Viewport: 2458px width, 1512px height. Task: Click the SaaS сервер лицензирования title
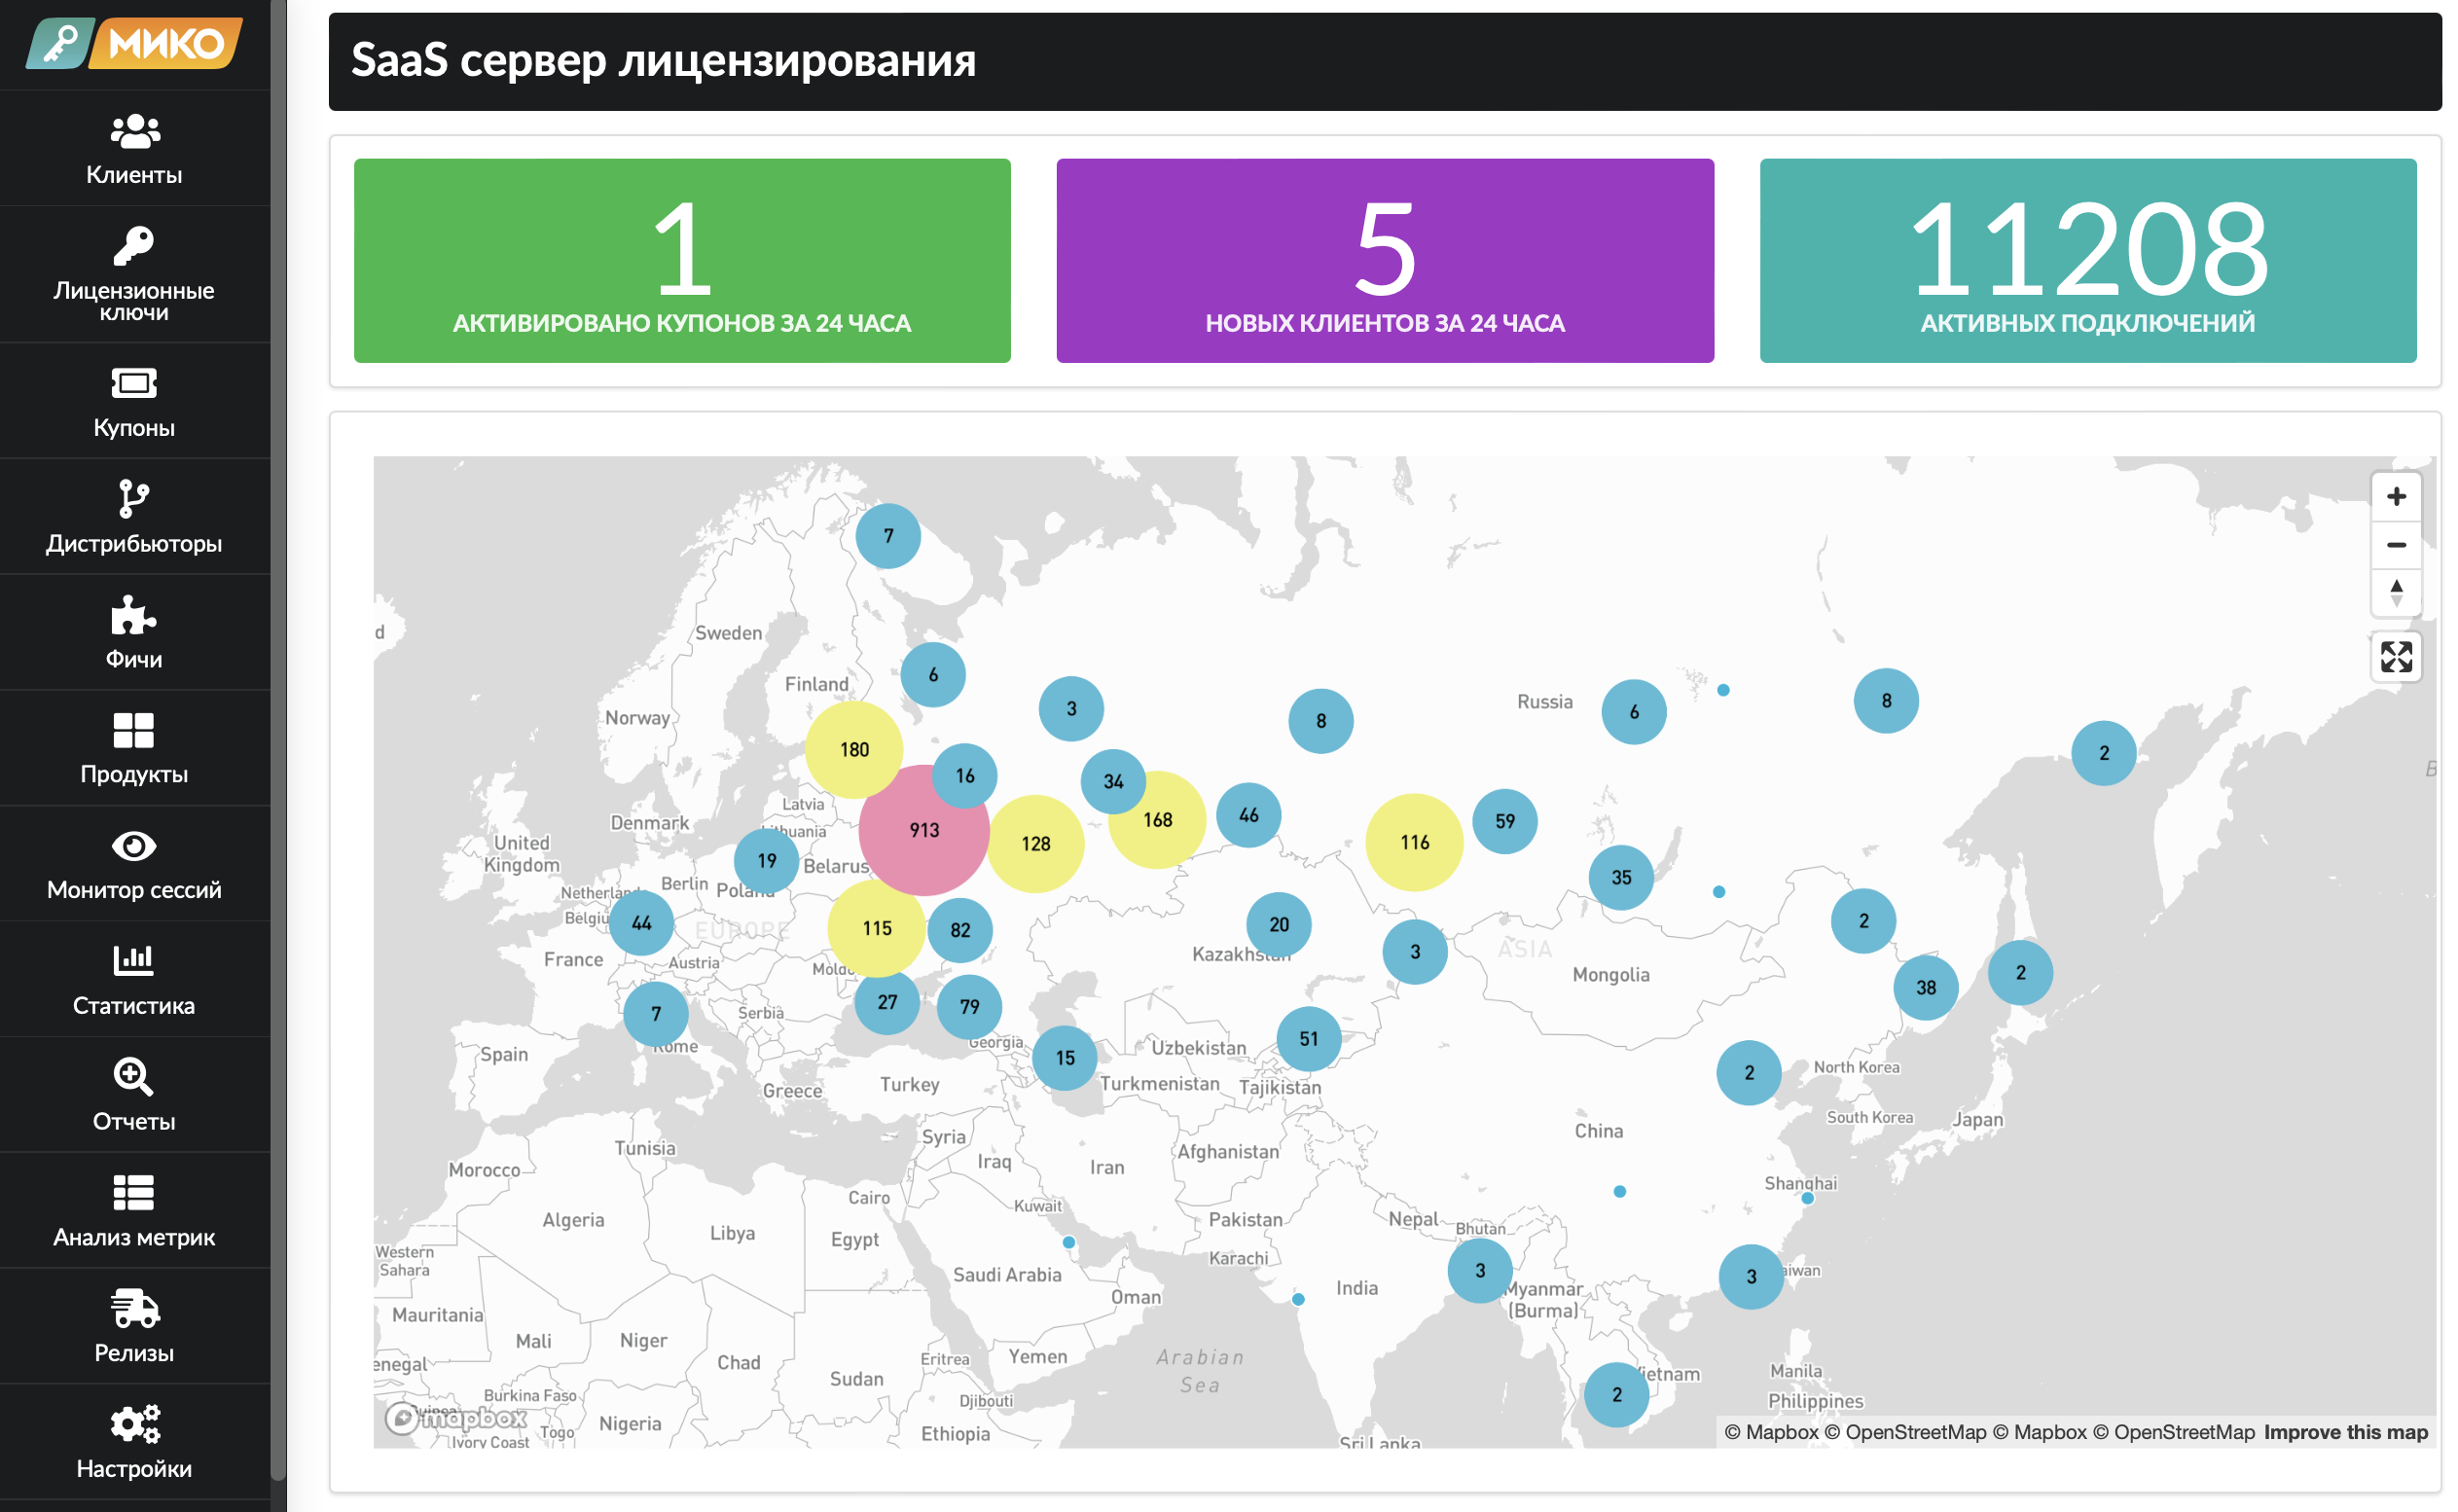click(663, 60)
